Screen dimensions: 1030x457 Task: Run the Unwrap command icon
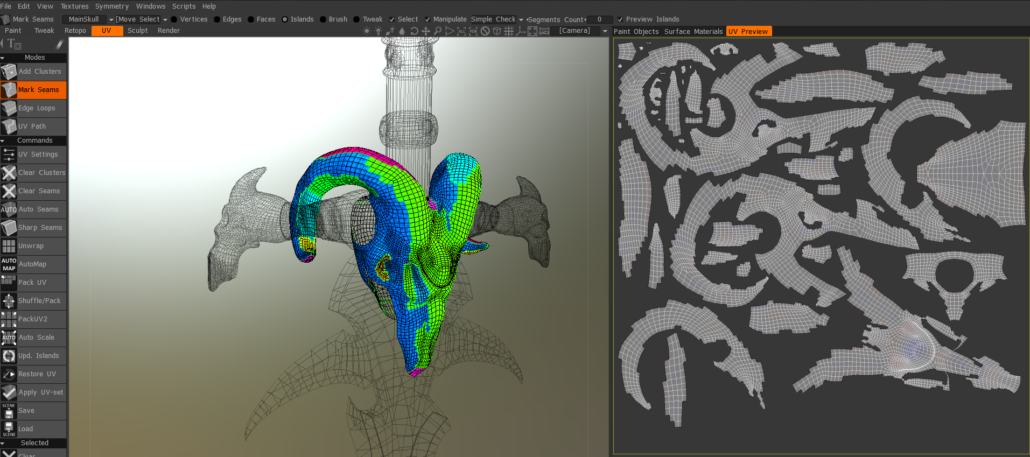tap(9, 246)
